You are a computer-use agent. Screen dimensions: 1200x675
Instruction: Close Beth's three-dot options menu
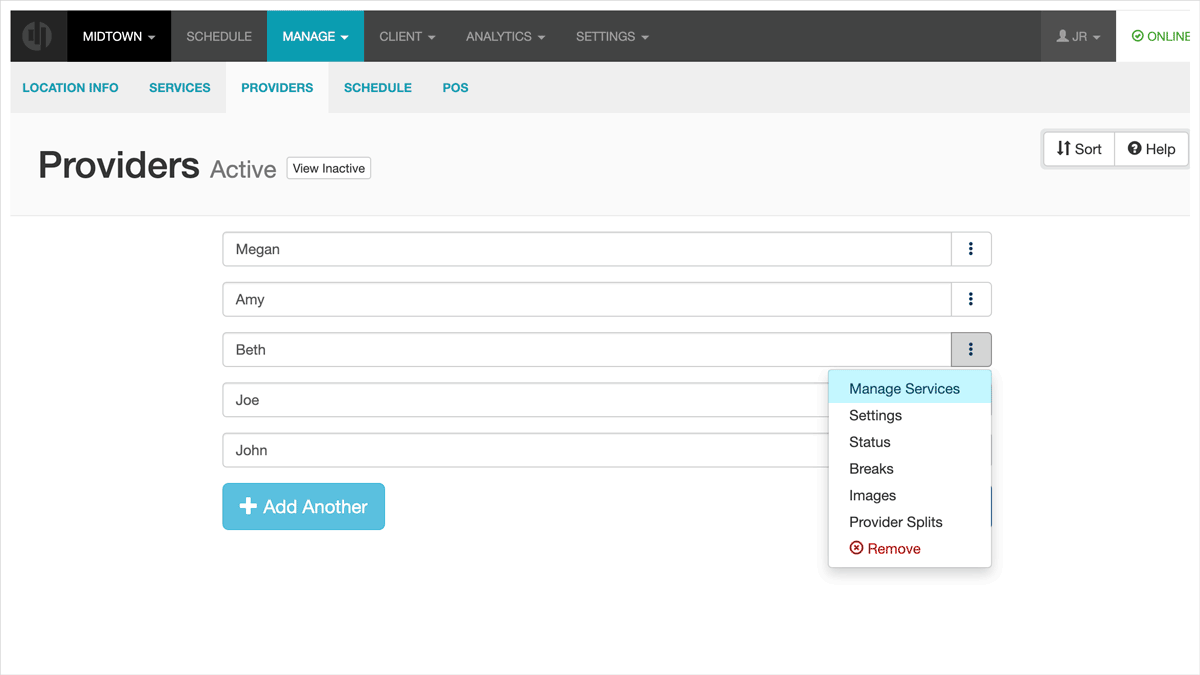[970, 349]
